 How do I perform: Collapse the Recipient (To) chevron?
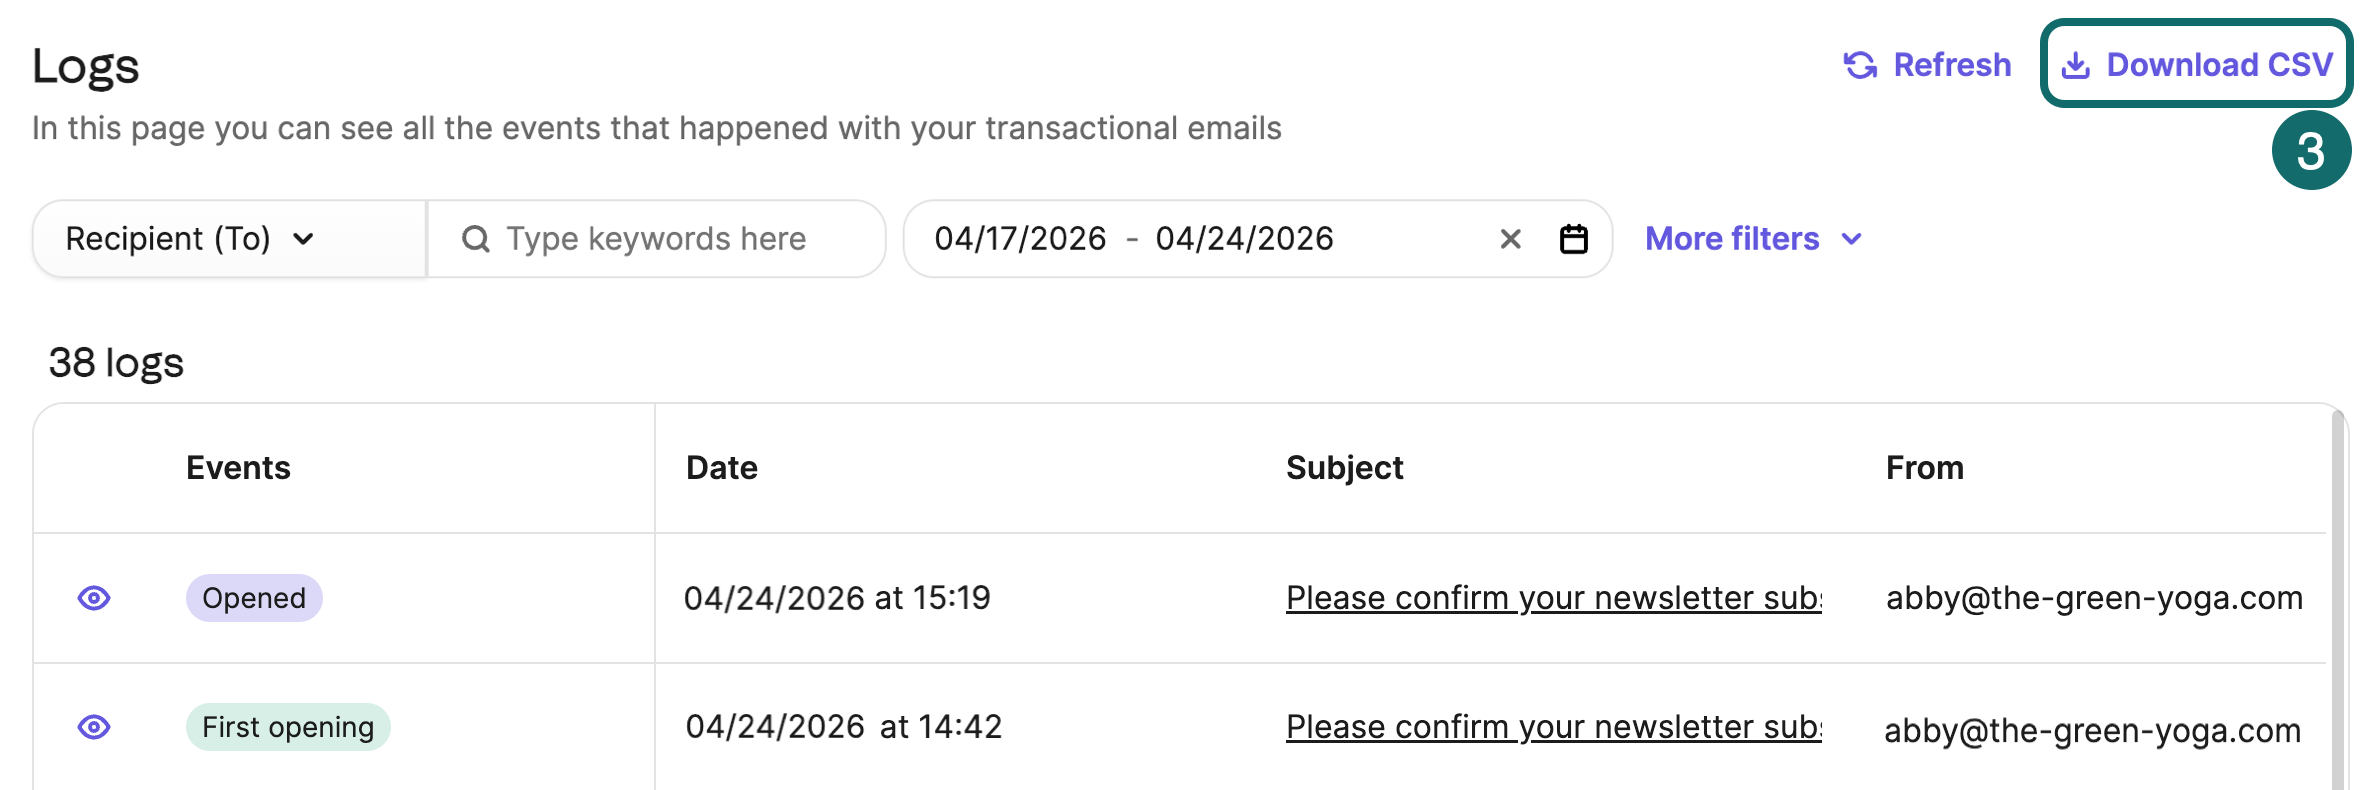[305, 239]
